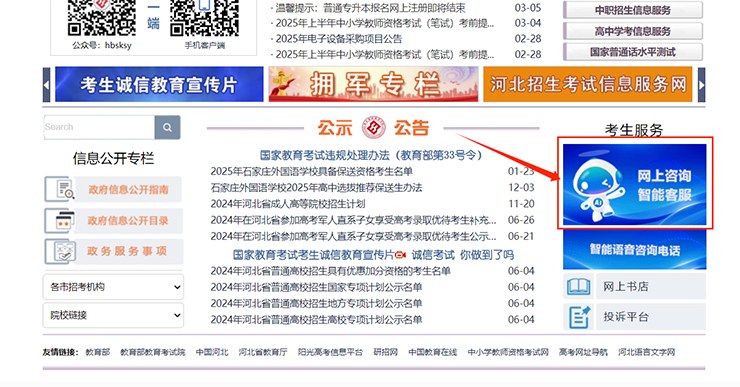
Task: Click the red emblem between 公示 and 公告
Action: click(x=373, y=128)
